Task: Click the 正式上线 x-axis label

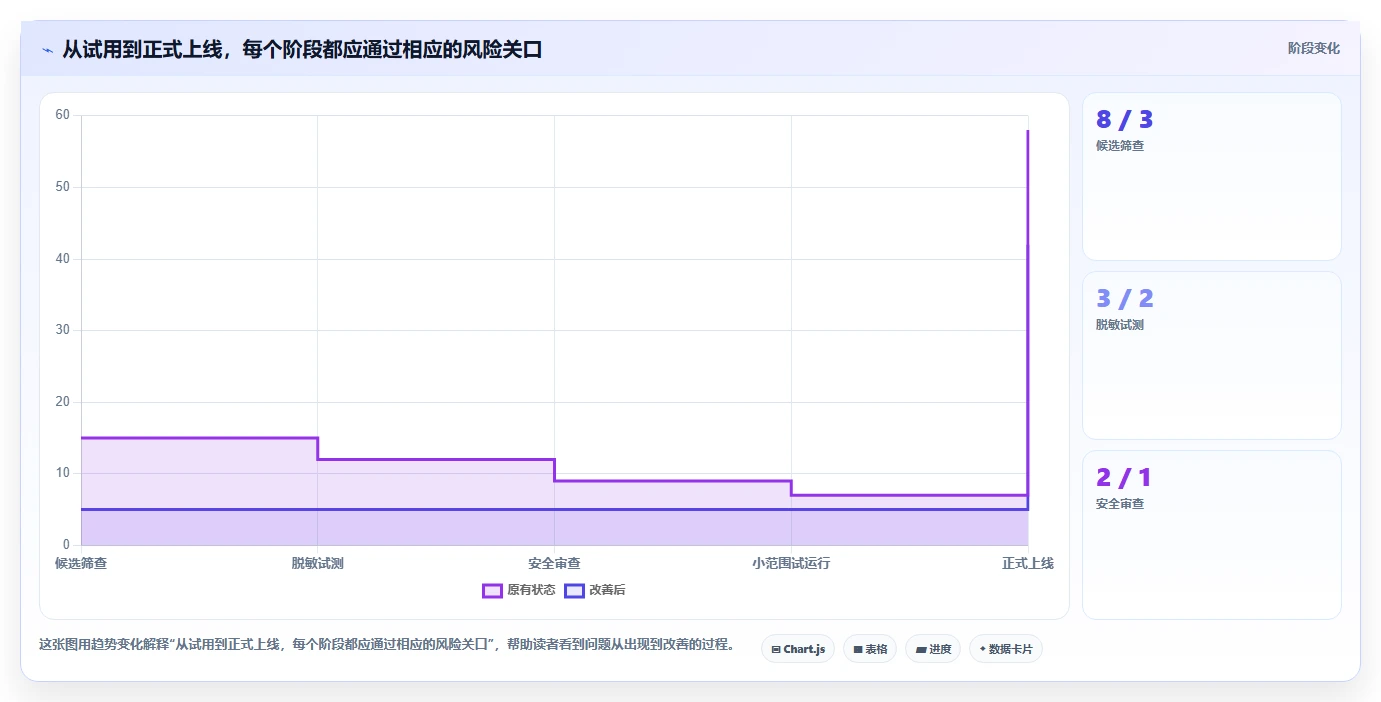Action: pos(1028,563)
